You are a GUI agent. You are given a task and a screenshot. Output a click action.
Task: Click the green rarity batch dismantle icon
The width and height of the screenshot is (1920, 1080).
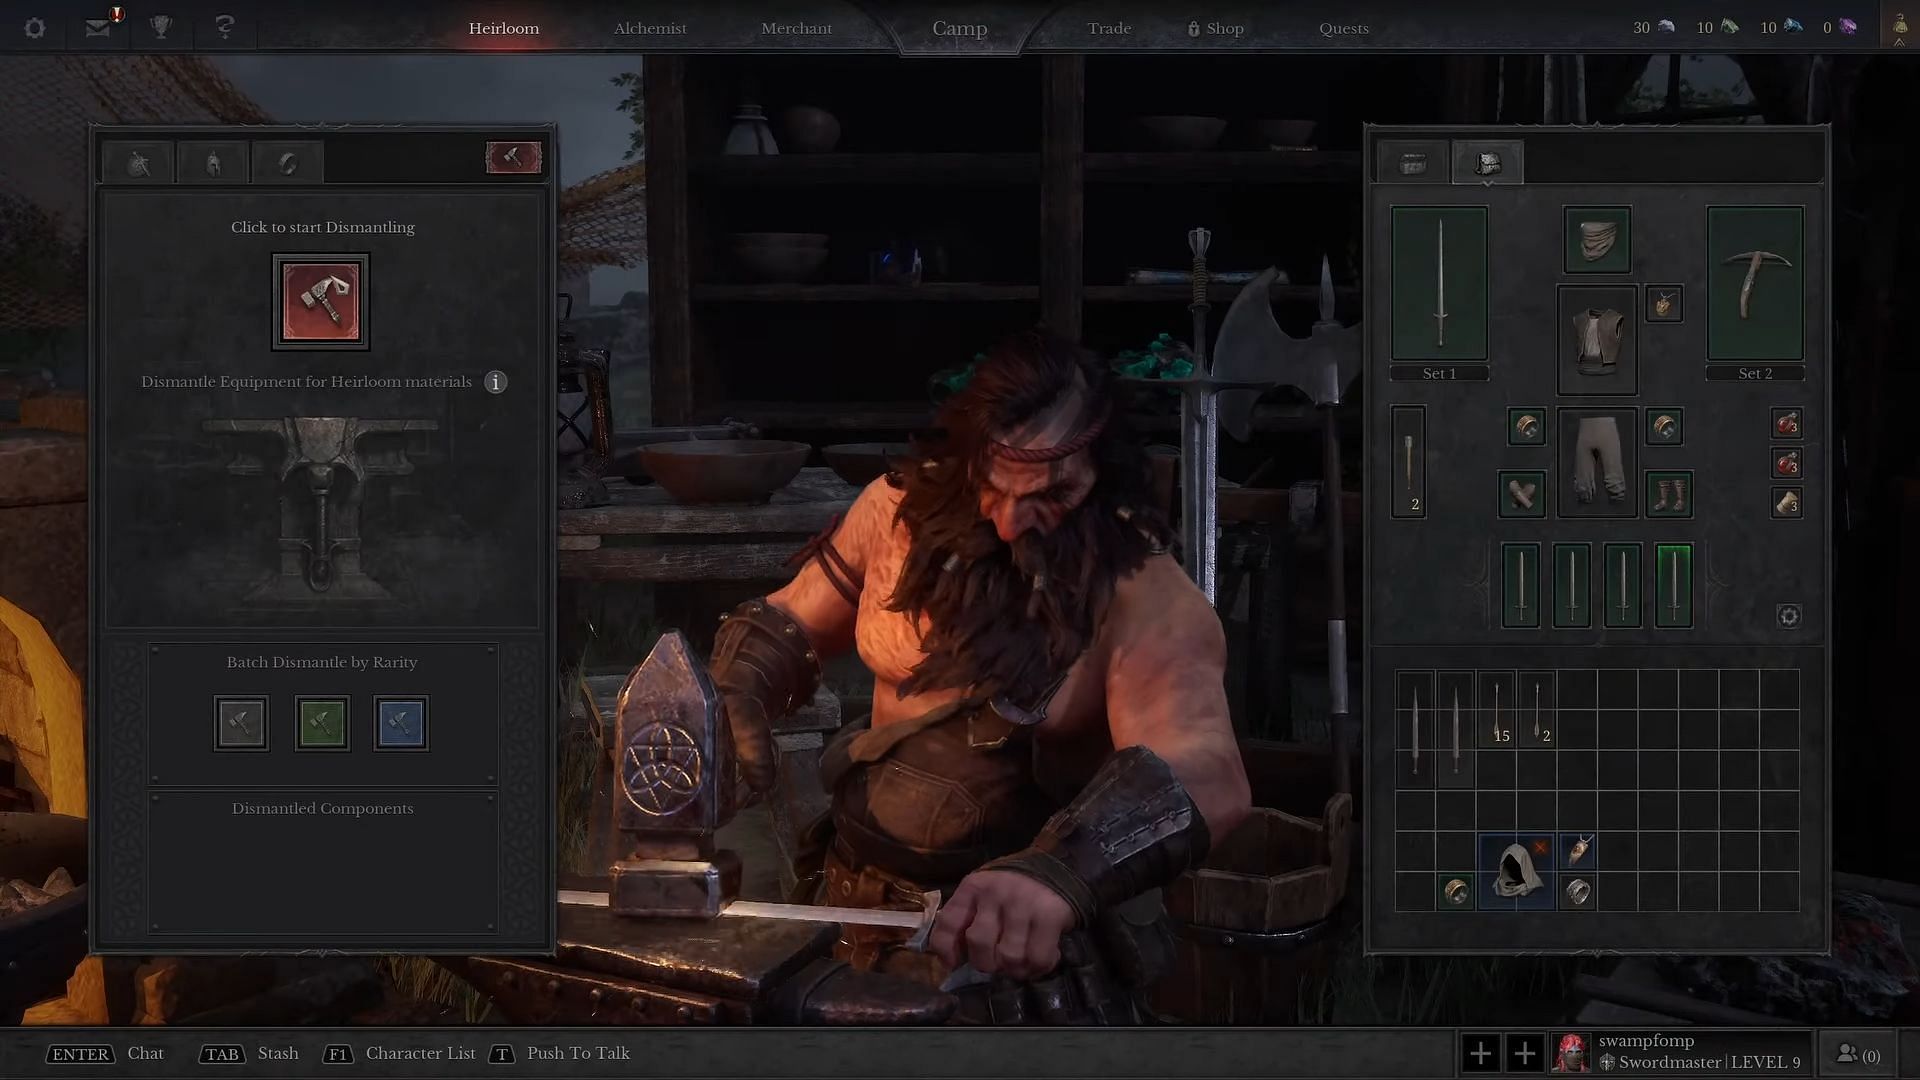pyautogui.click(x=320, y=721)
